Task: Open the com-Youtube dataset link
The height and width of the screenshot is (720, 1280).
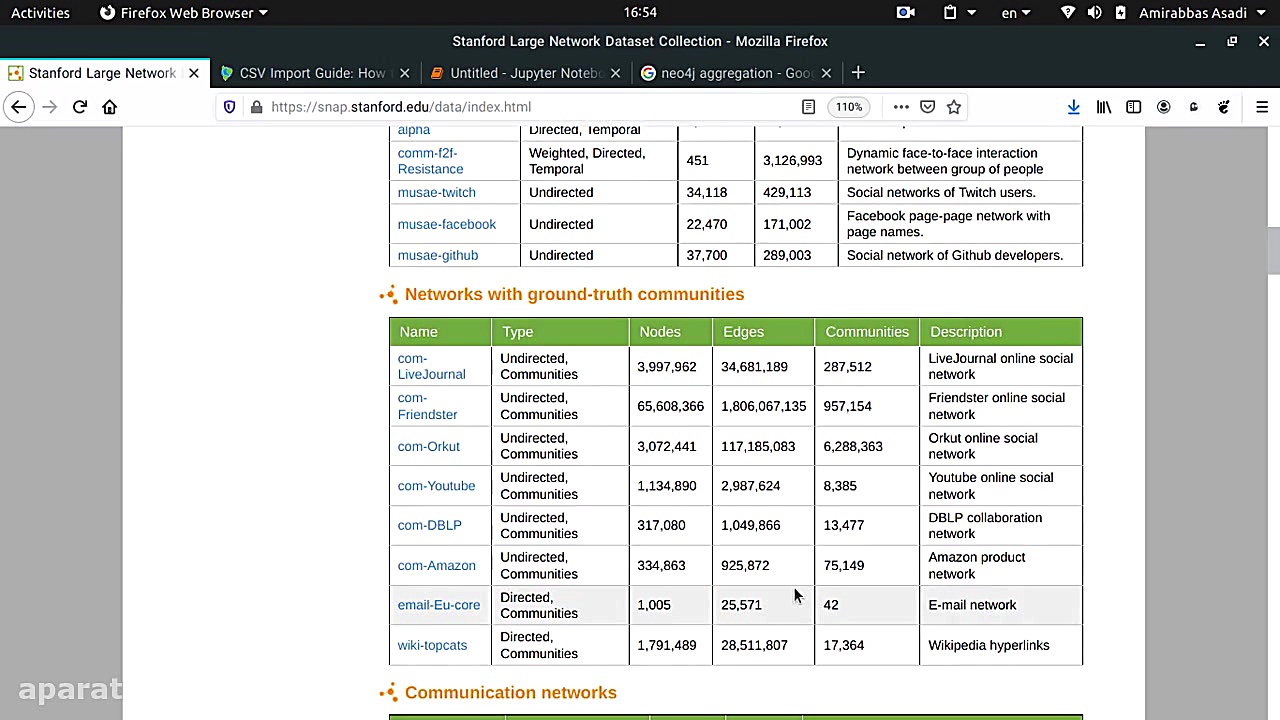Action: (x=436, y=486)
